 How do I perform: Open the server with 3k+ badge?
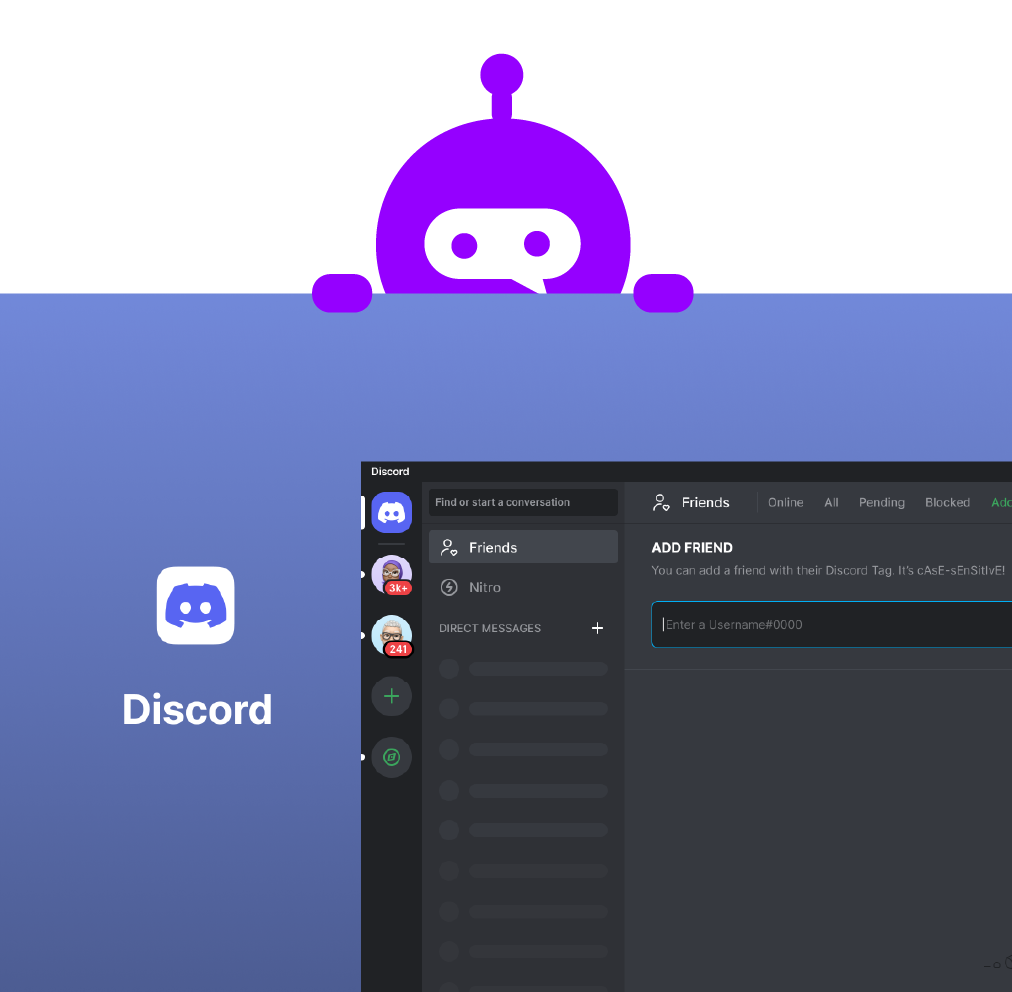(391, 575)
